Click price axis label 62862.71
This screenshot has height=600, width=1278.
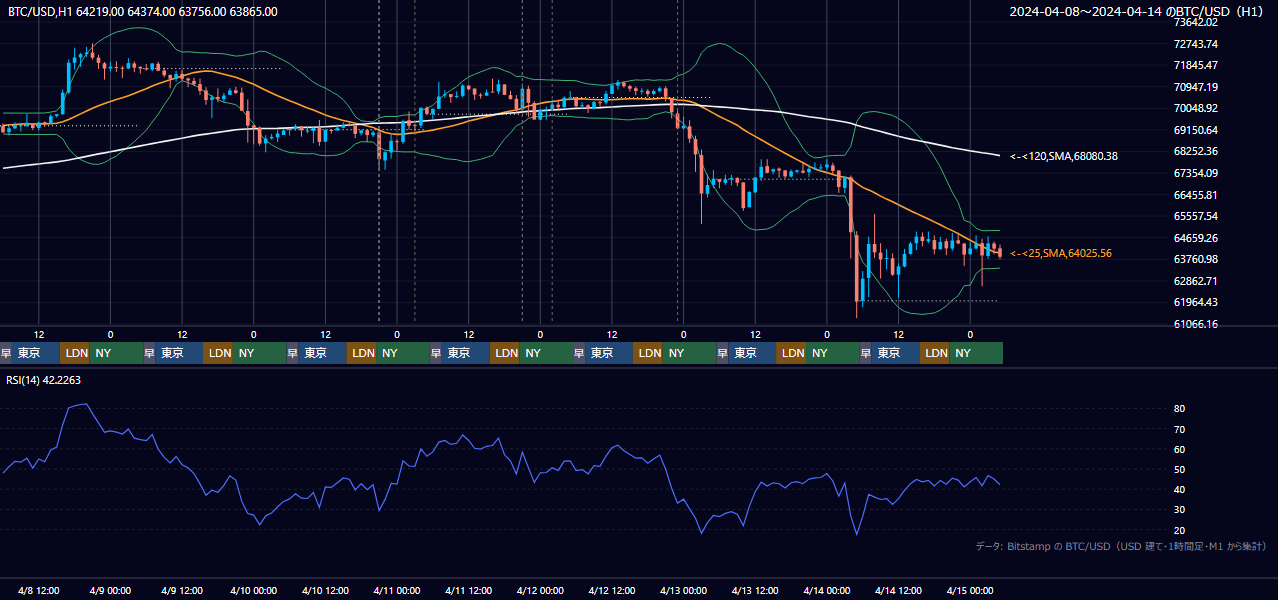tap(1195, 281)
